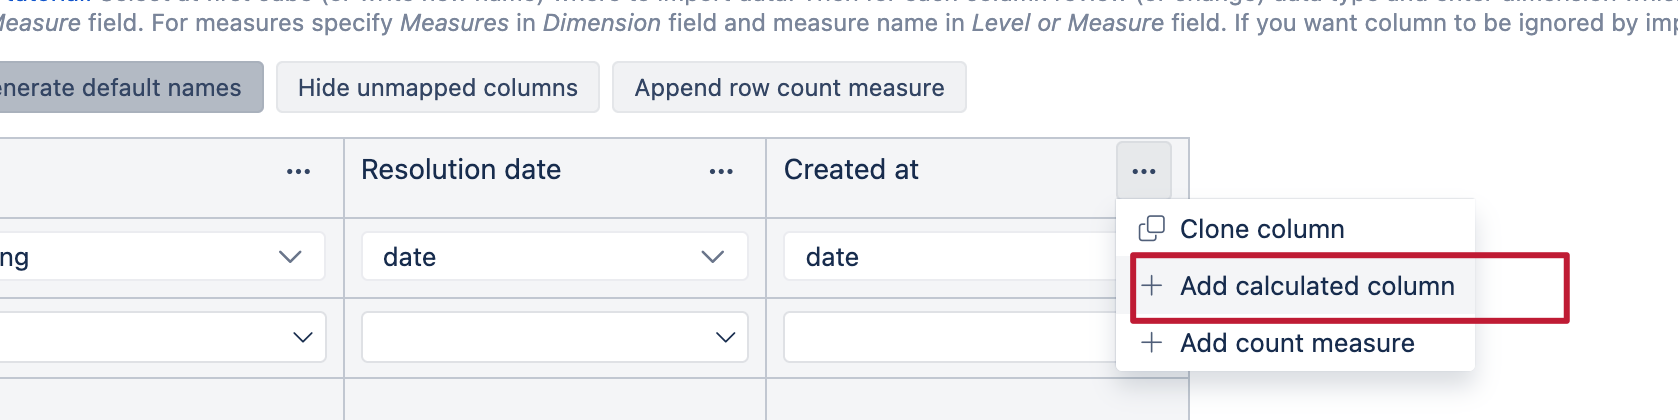1678x420 pixels.
Task: Expand the empty dimension dropdown in leftmost column
Action: pyautogui.click(x=162, y=337)
